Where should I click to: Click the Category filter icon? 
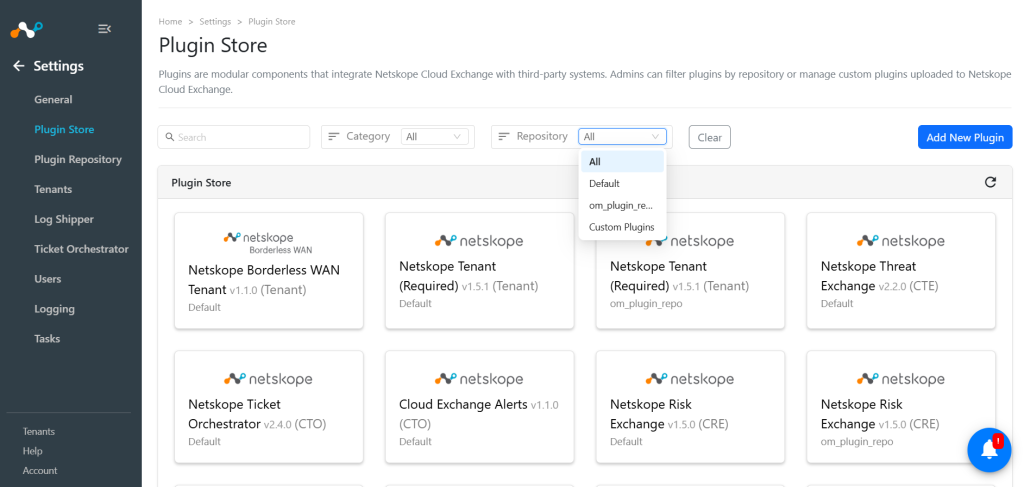[334, 136]
